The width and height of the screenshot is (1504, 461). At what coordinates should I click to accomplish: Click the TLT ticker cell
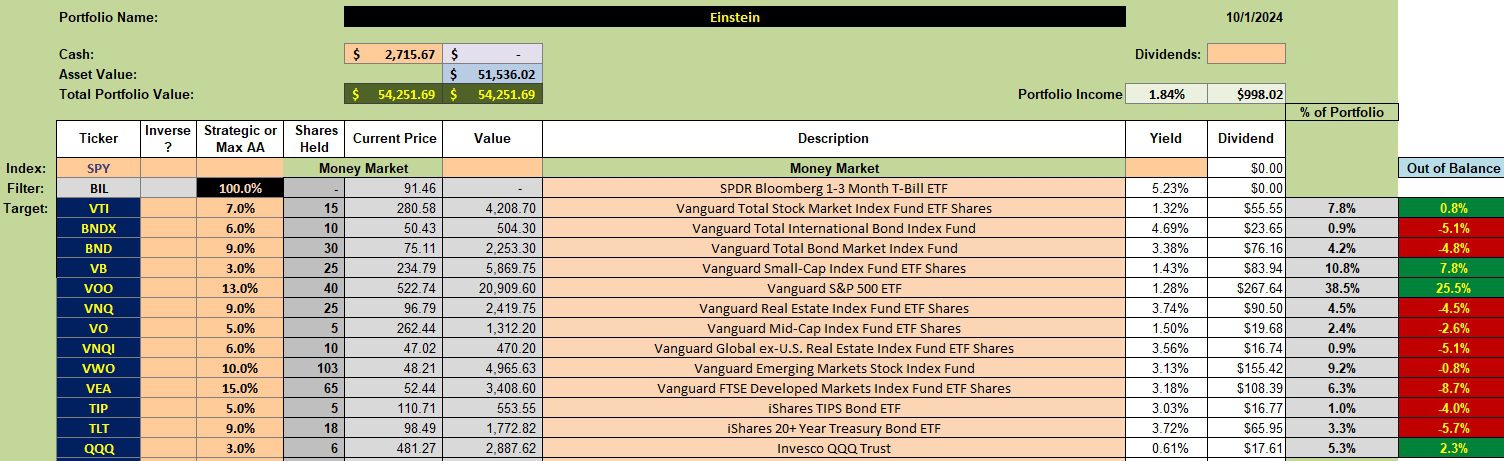pos(98,428)
